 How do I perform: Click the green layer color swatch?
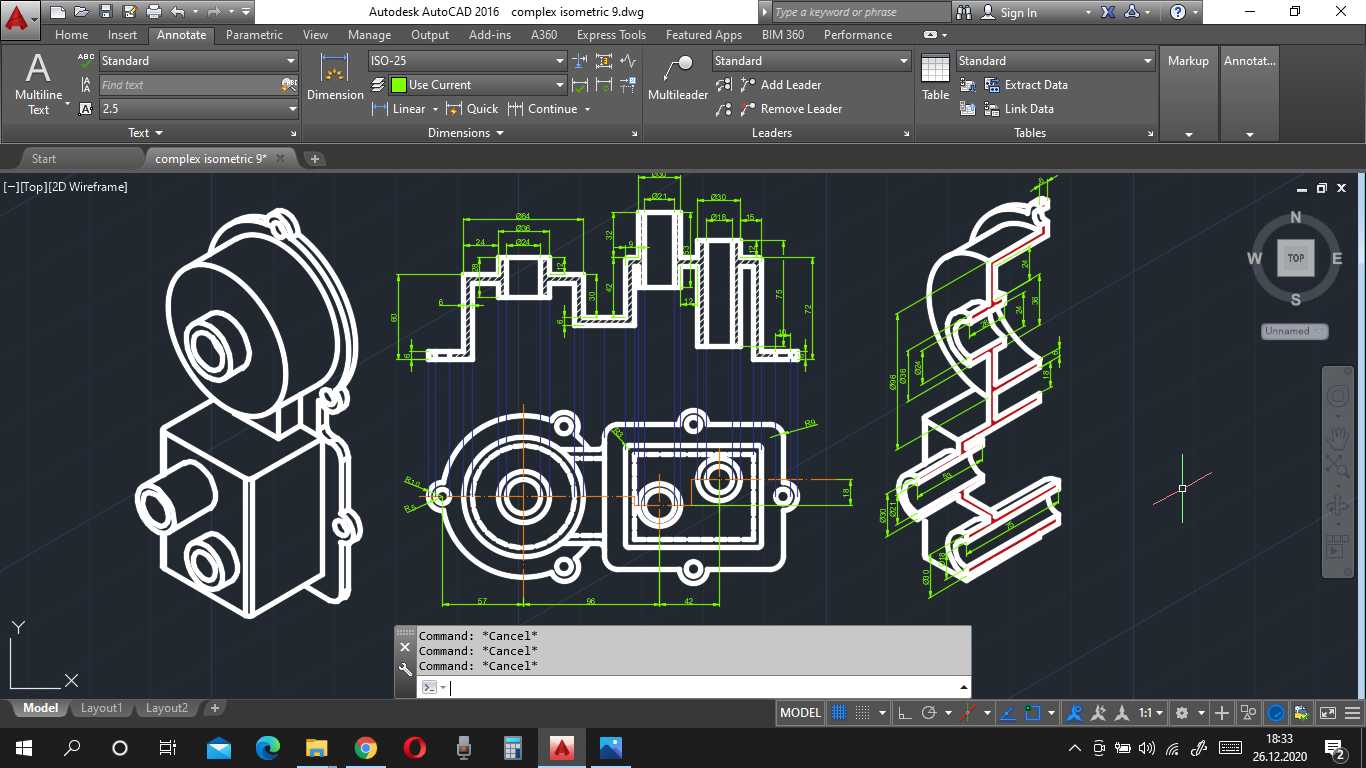398,85
